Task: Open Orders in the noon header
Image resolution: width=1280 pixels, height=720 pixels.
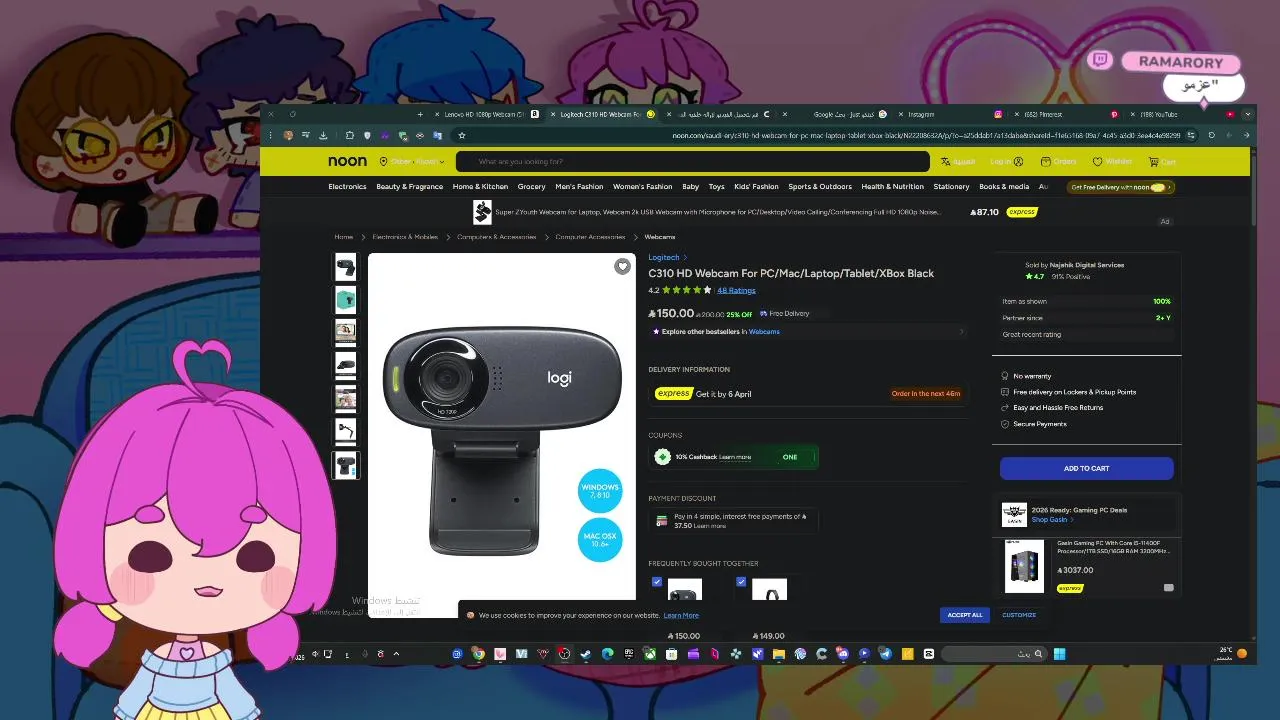Action: (1058, 161)
